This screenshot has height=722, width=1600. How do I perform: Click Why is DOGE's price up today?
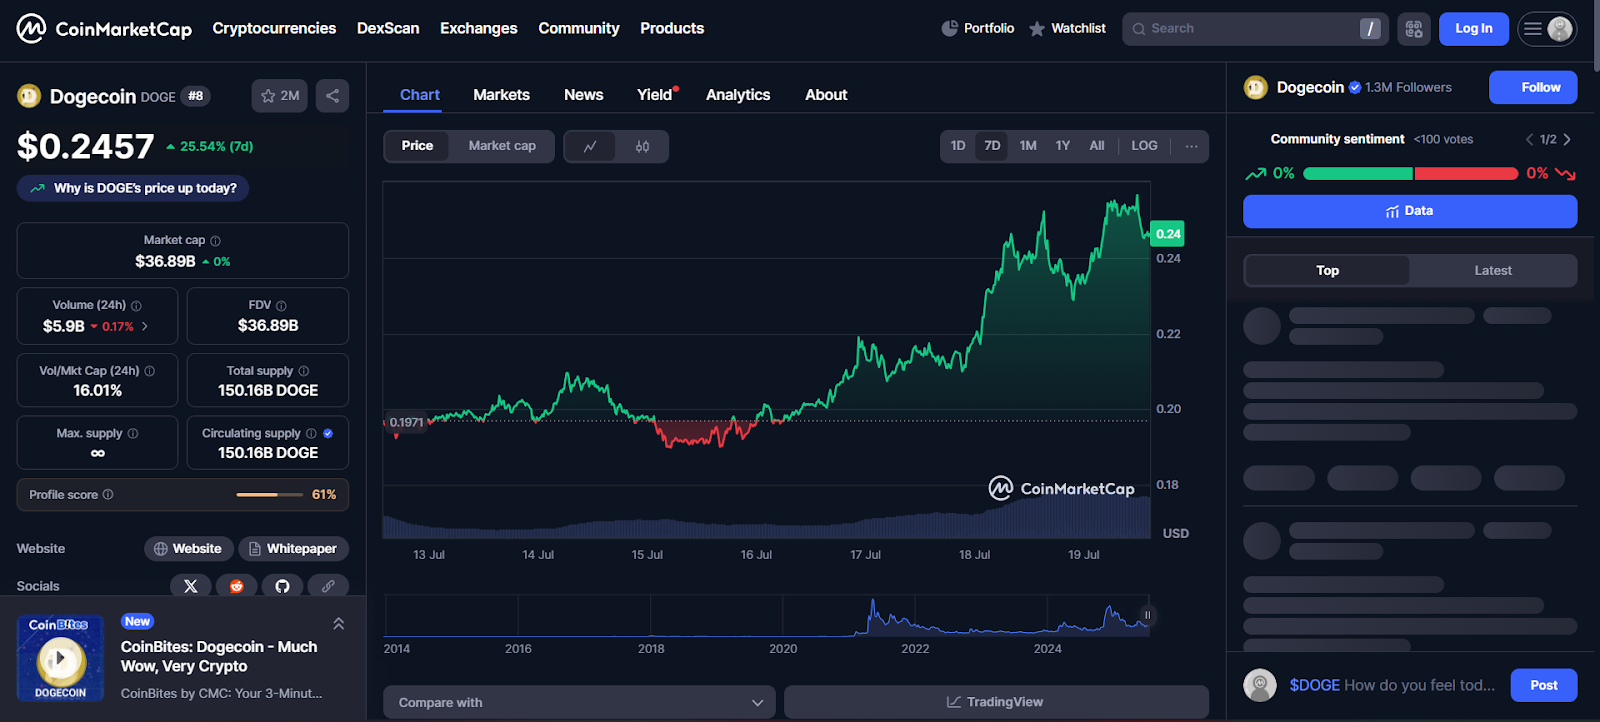point(133,188)
